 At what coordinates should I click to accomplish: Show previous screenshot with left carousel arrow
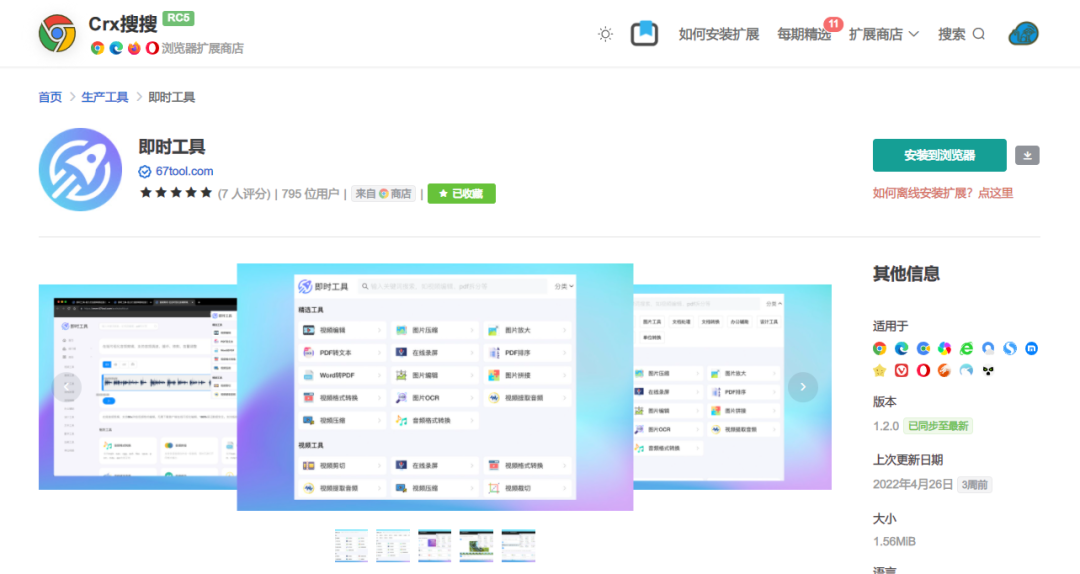pos(67,387)
